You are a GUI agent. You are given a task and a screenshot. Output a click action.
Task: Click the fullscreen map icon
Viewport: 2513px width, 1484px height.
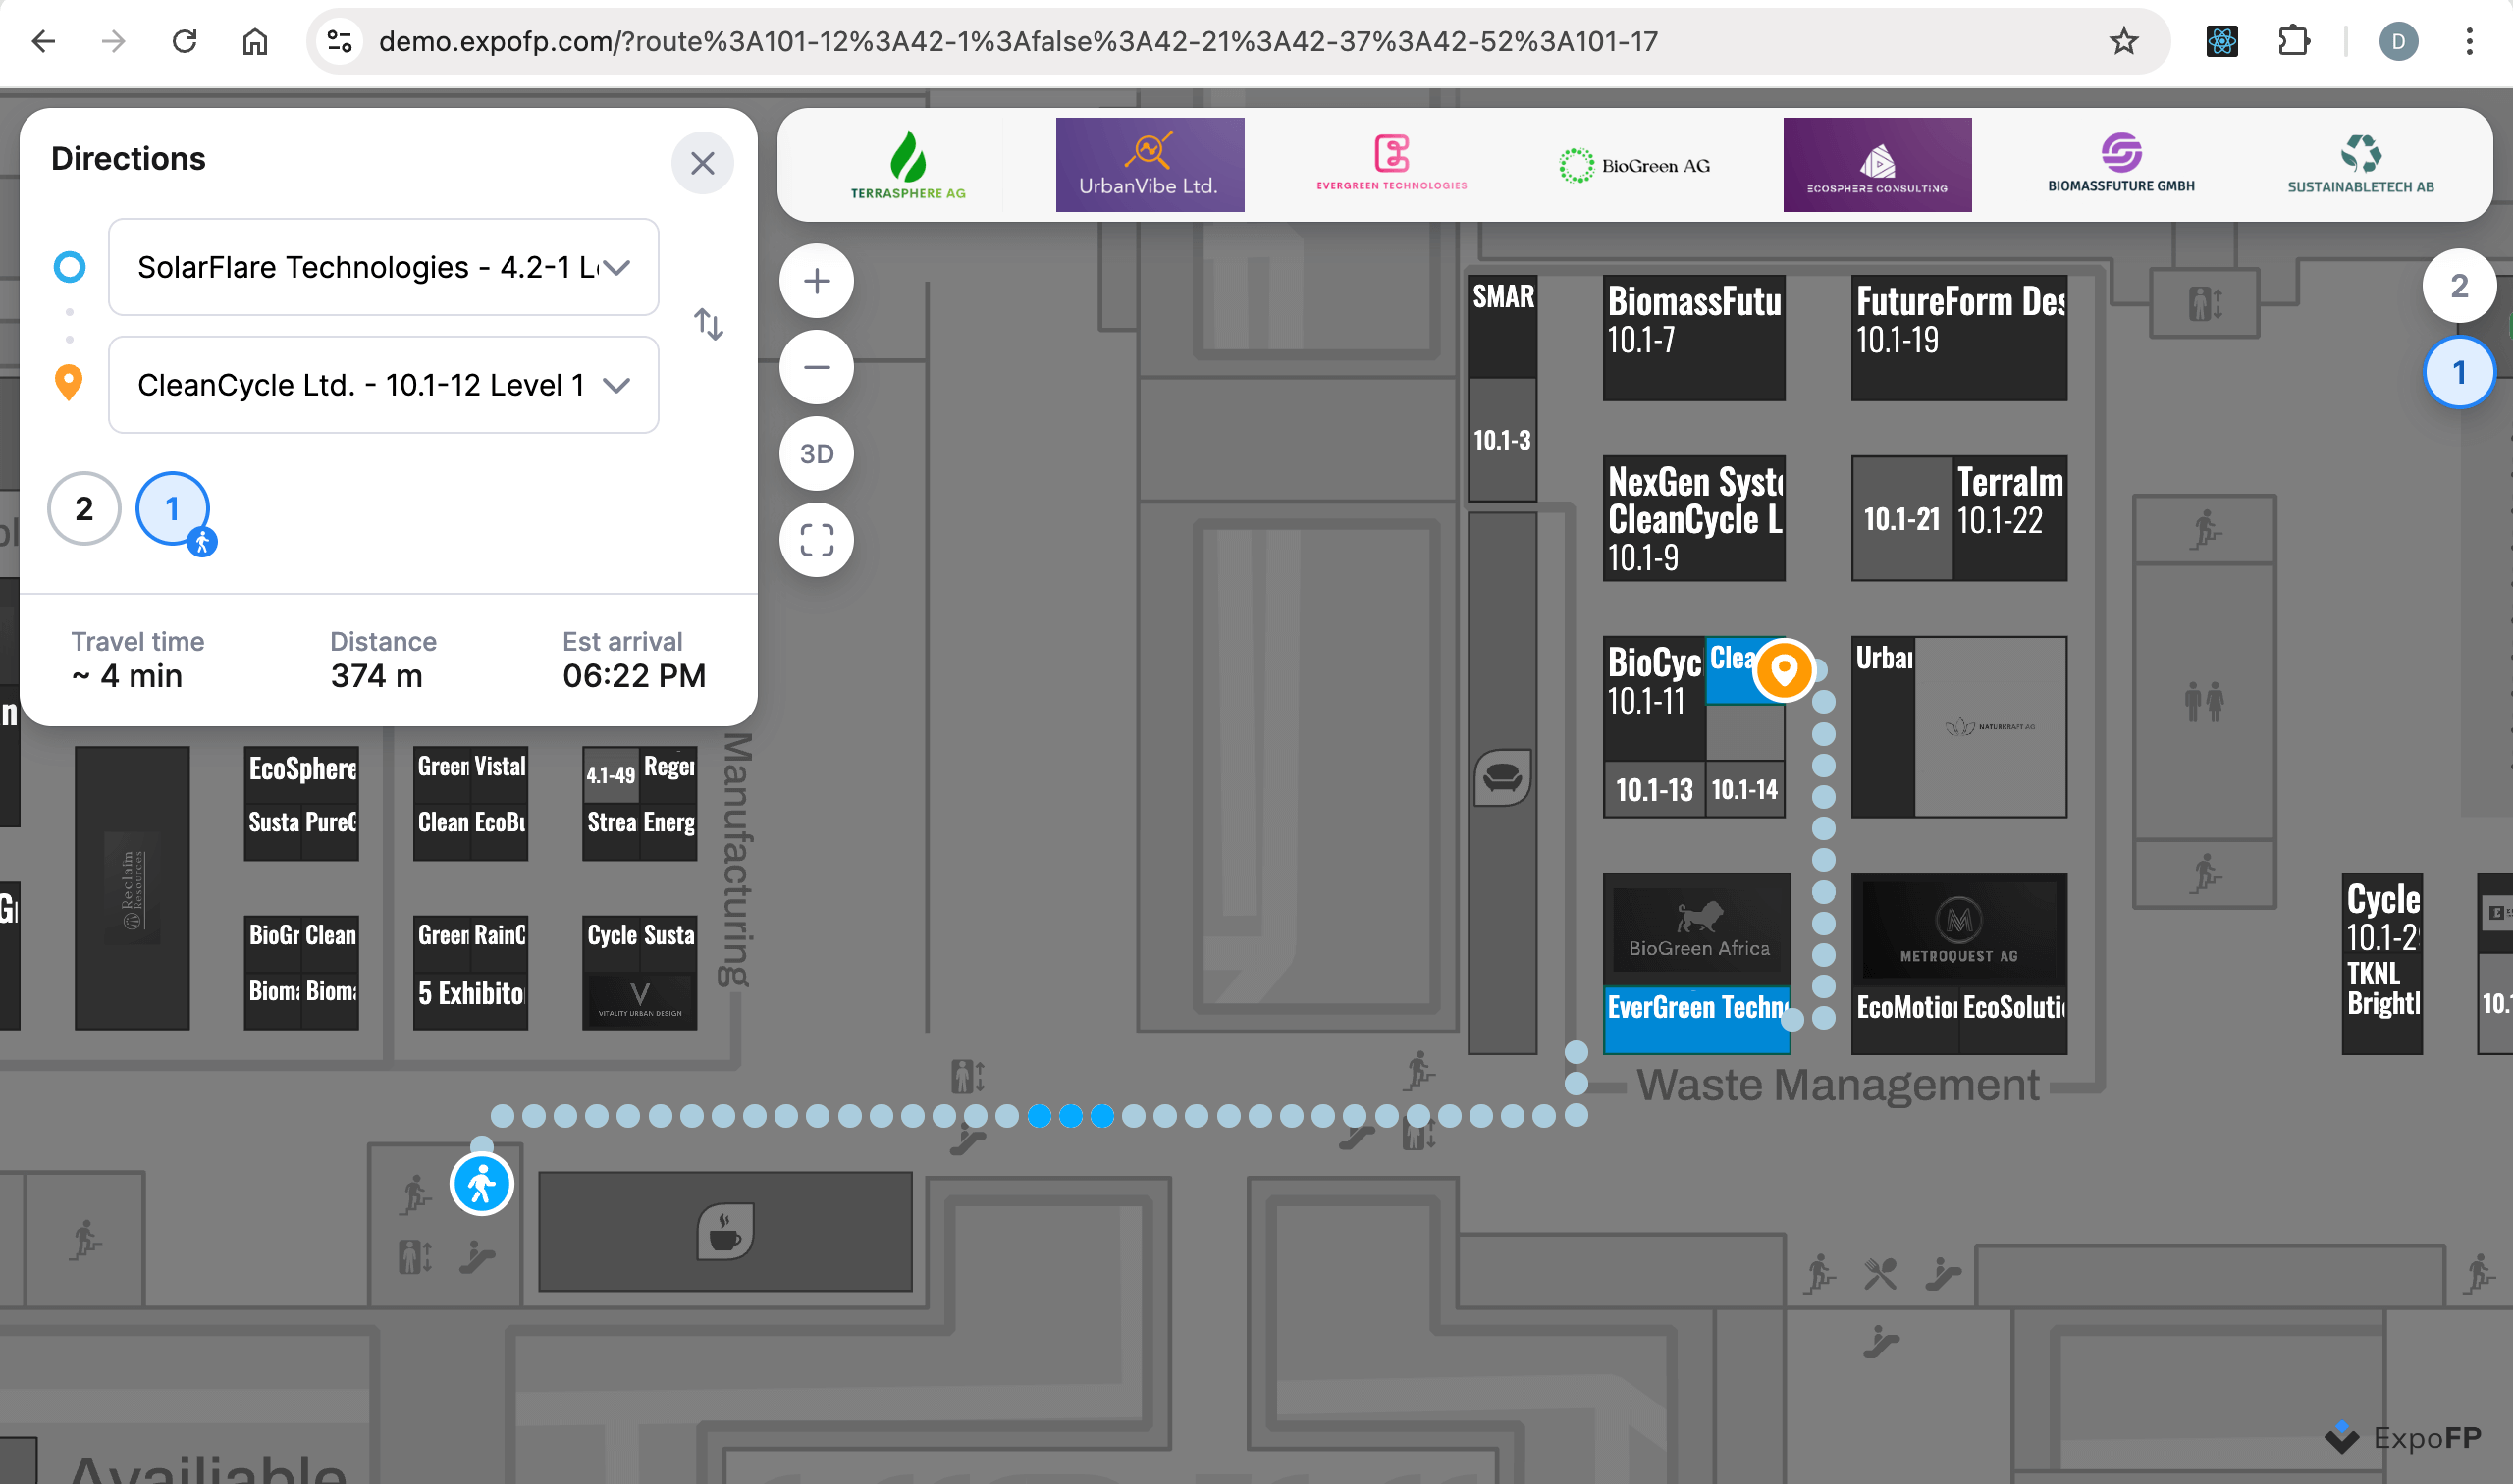click(816, 540)
